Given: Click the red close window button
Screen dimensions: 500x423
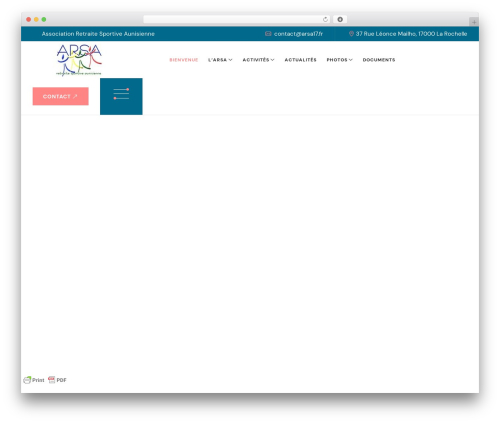Looking at the screenshot, I should coord(29,19).
